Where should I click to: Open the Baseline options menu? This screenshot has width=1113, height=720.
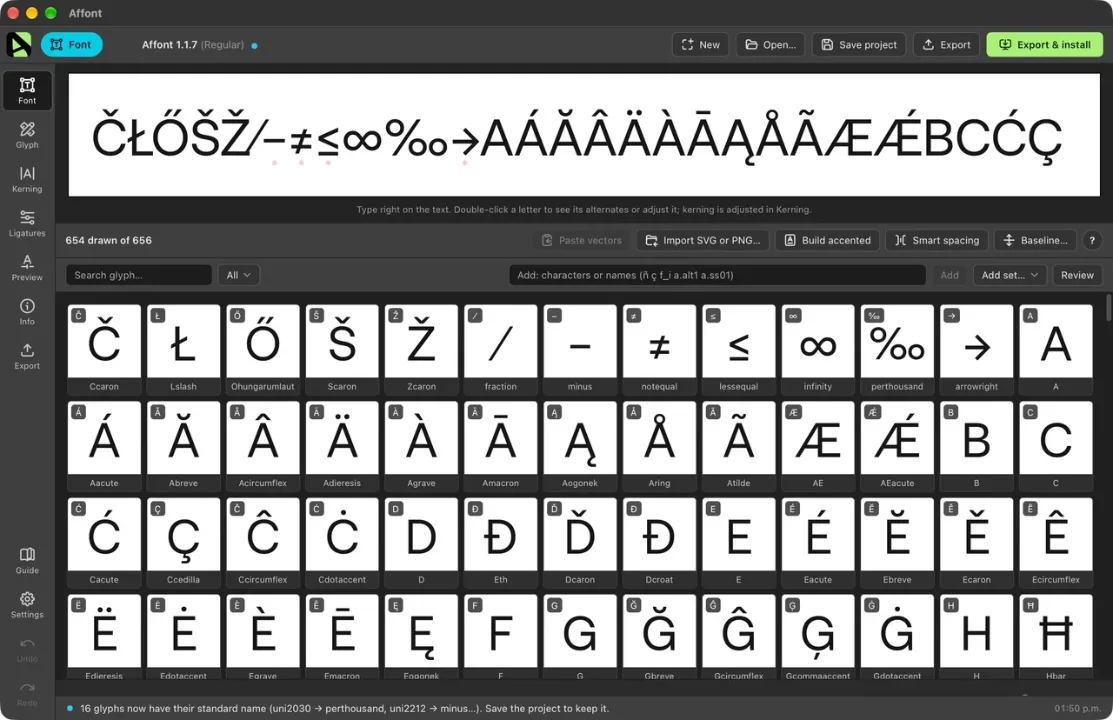point(1035,240)
